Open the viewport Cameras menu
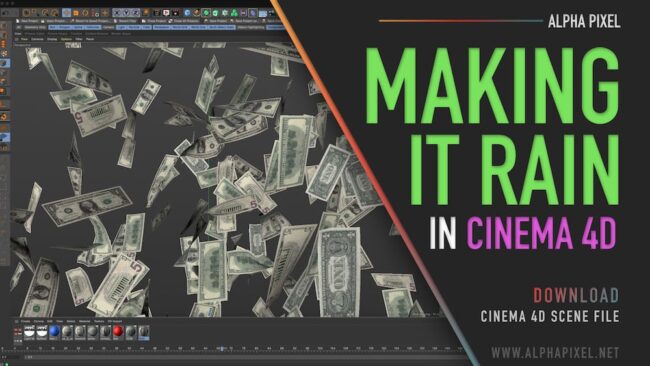The width and height of the screenshot is (650, 366). [37, 39]
